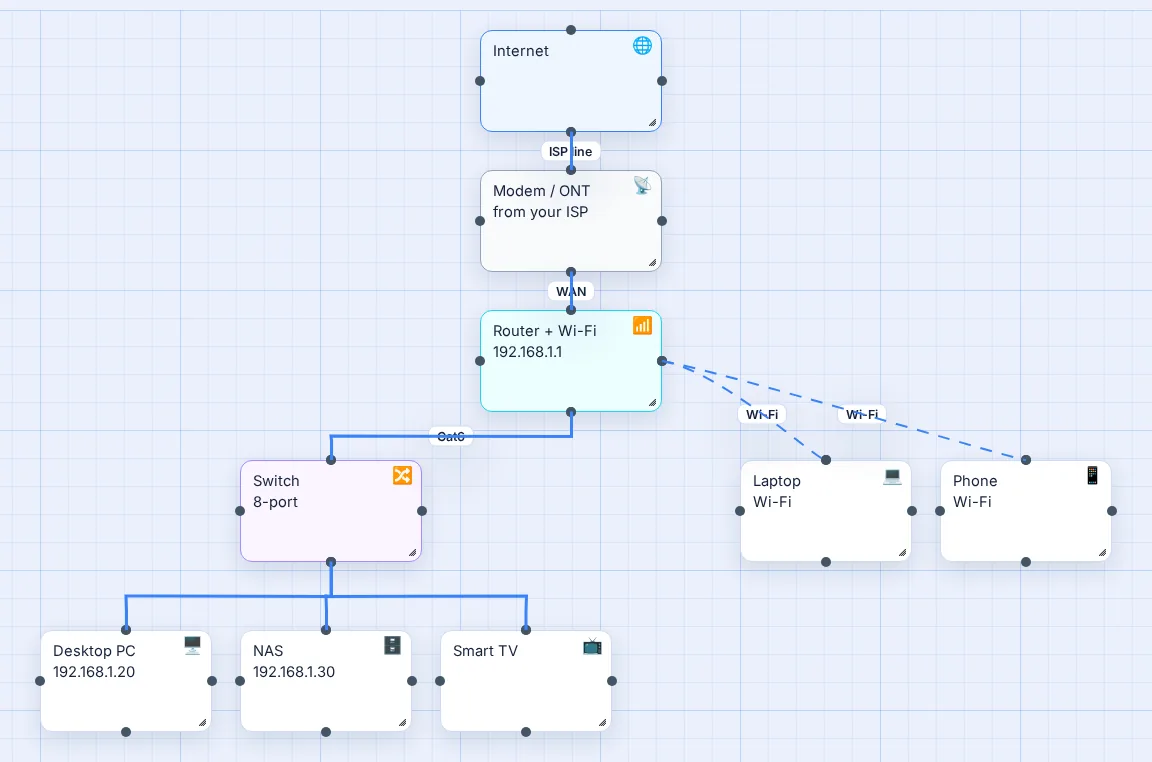Select the Smart TV node title
This screenshot has height=762, width=1152.
tap(485, 651)
